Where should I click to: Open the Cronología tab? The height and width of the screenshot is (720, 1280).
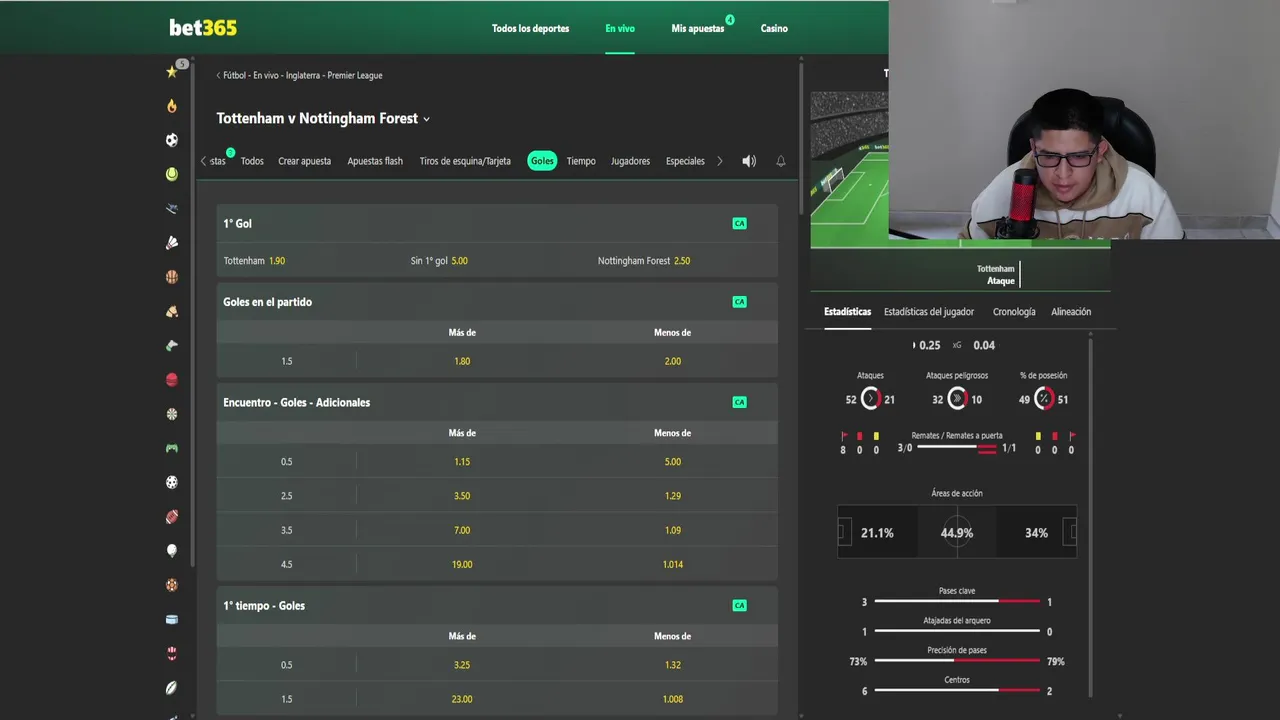1014,312
